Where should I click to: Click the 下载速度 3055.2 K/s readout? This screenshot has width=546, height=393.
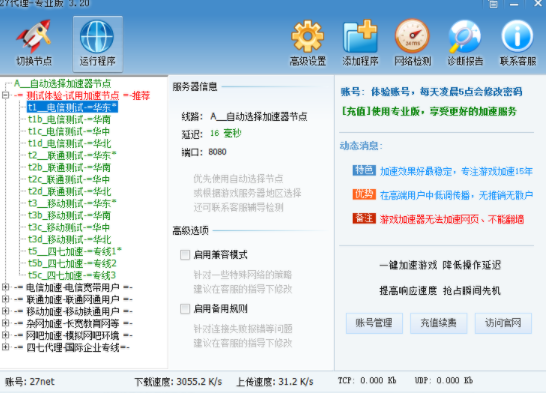(x=178, y=382)
